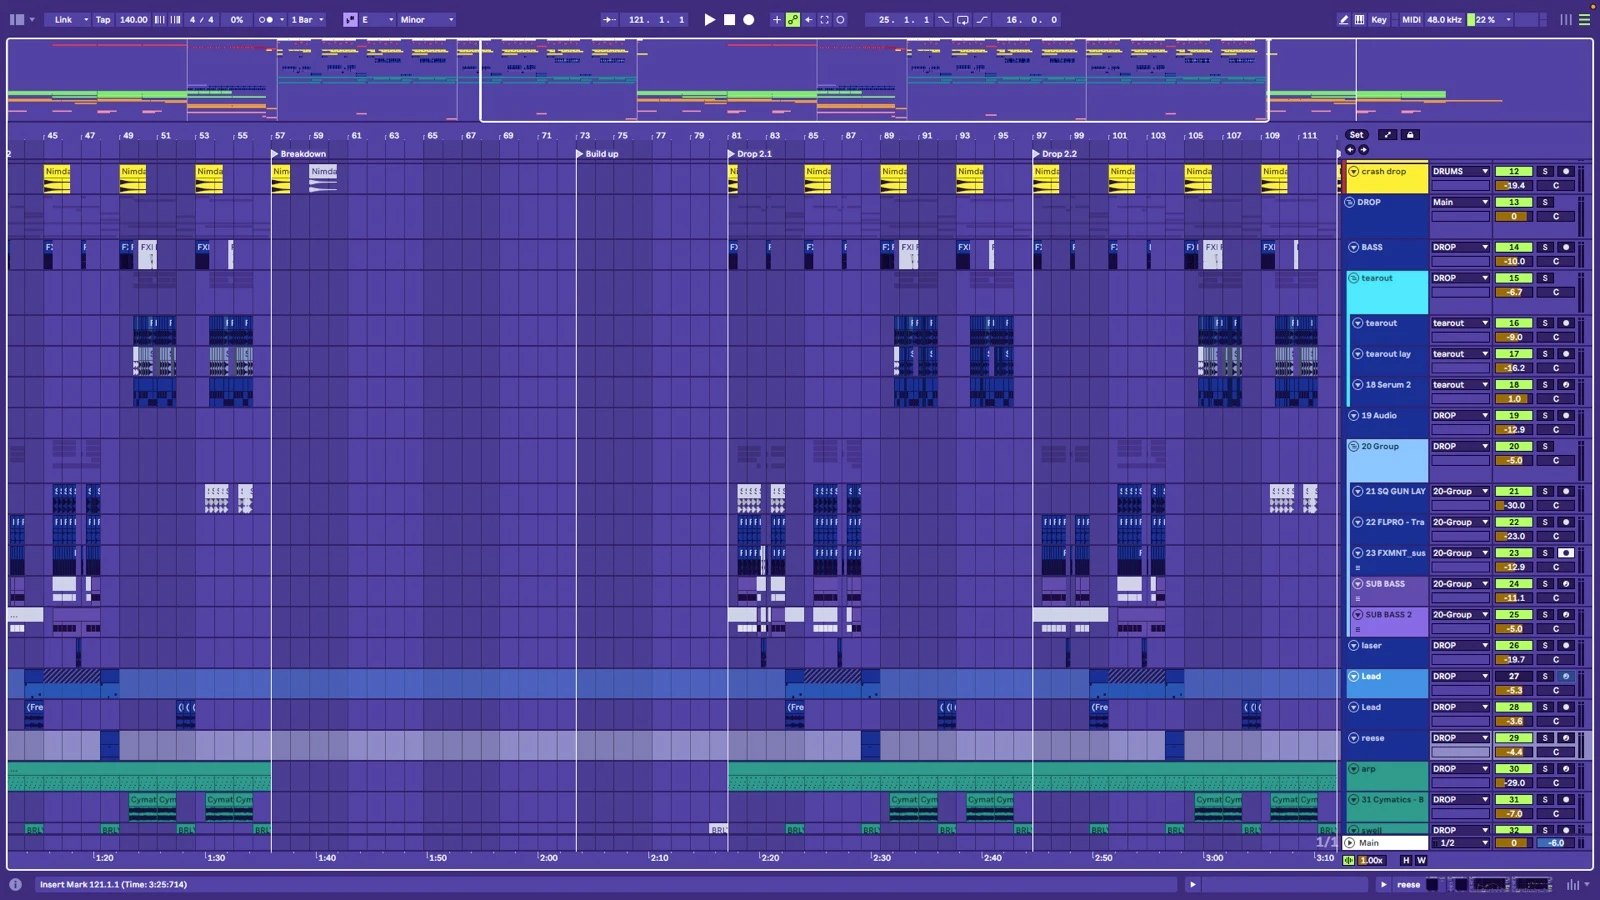The width and height of the screenshot is (1600, 900).
Task: Adjust the BASS volume slider at -10.0
Action: tap(1514, 261)
